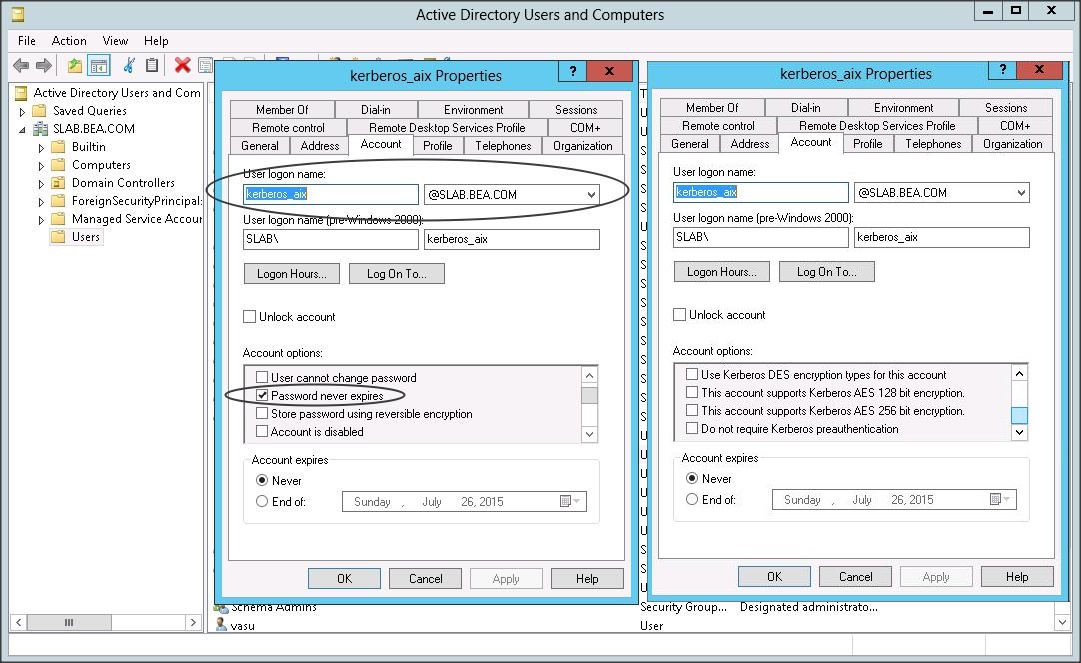The height and width of the screenshot is (663, 1081).
Task: Expand the ForeignSecurityPrincipals tree node
Action: tap(41, 201)
